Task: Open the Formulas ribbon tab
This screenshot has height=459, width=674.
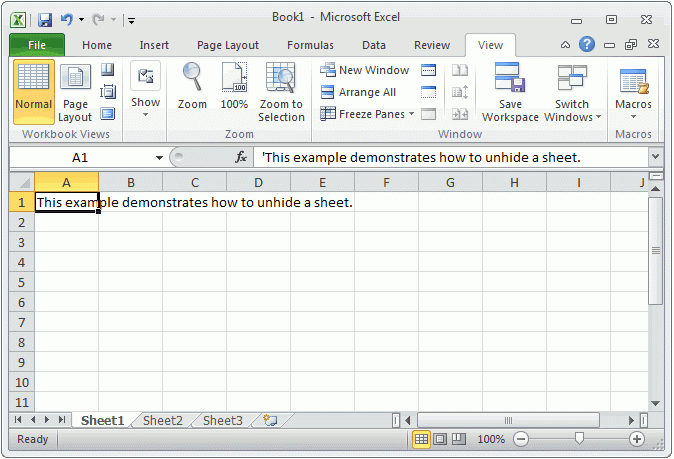Action: tap(310, 45)
